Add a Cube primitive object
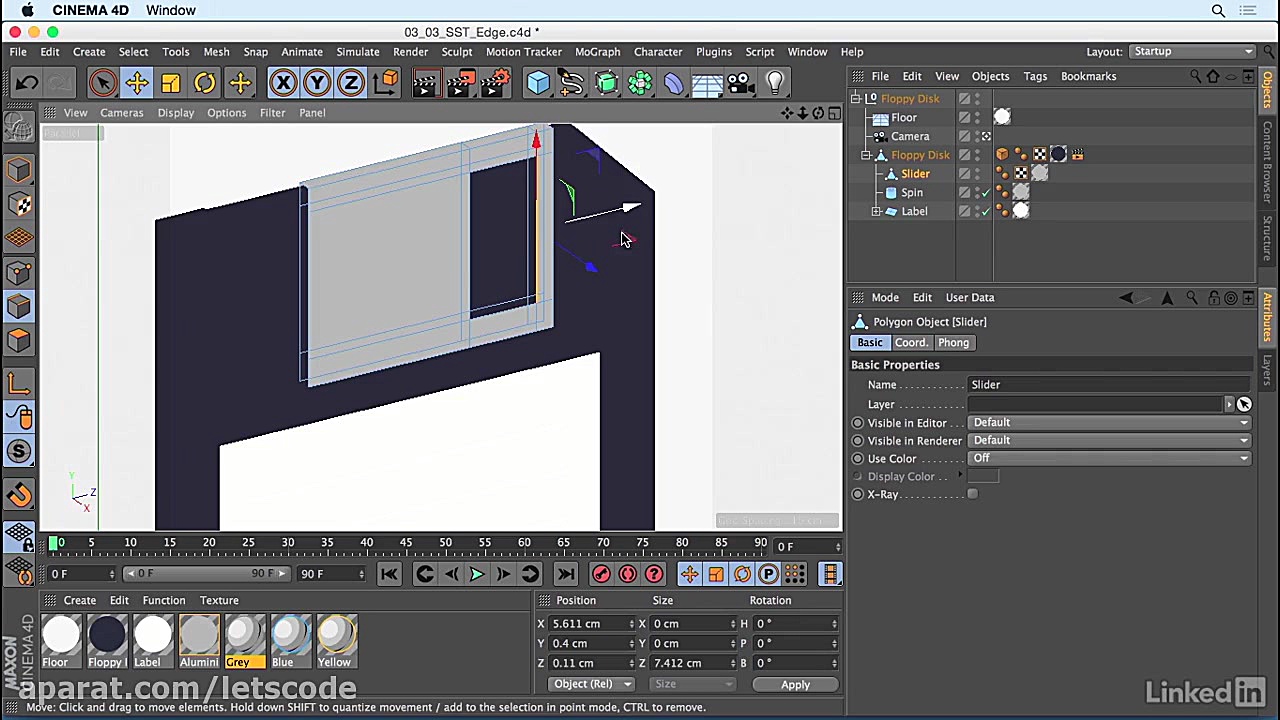Image resolution: width=1280 pixels, height=720 pixels. pos(538,83)
